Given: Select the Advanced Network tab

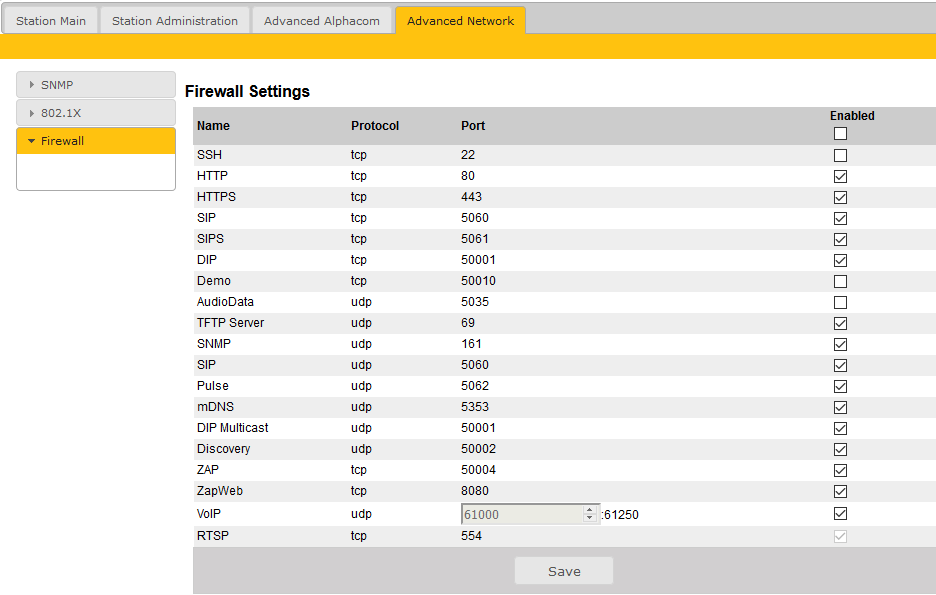Looking at the screenshot, I should (x=460, y=20).
